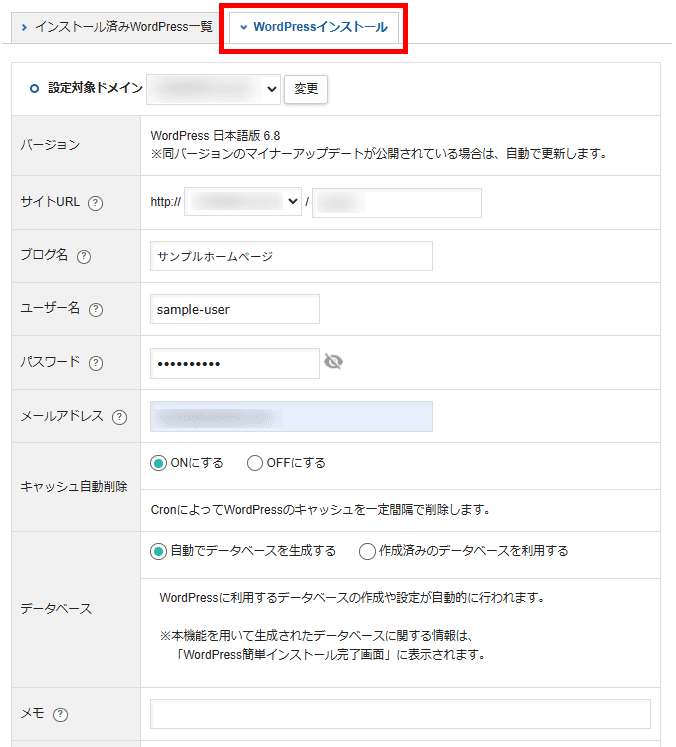Viewport: 676px width, 747px height.
Task: Switch to インストール済みWordPress一覧 tab
Action: tap(117, 27)
